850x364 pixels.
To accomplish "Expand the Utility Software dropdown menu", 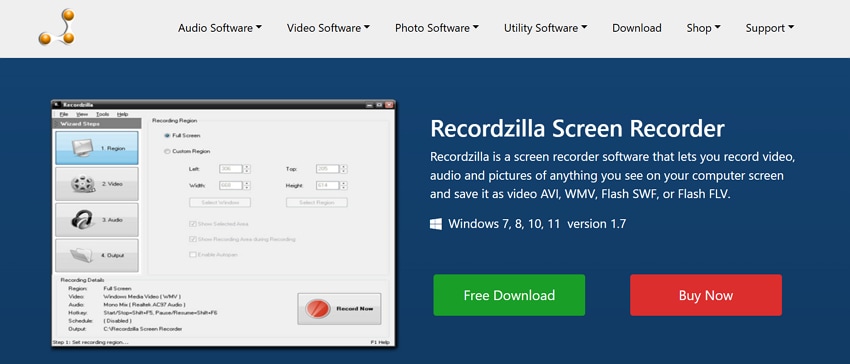I will click(545, 28).
